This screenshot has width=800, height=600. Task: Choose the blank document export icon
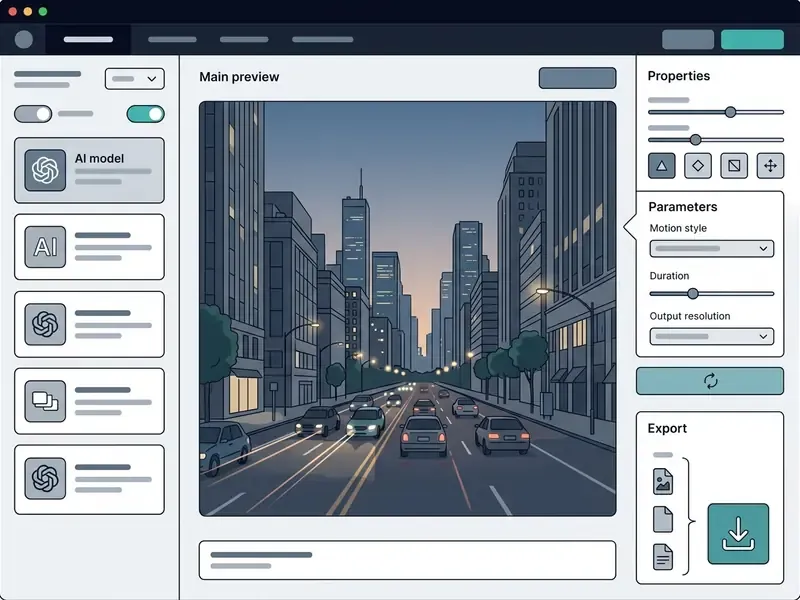(663, 519)
